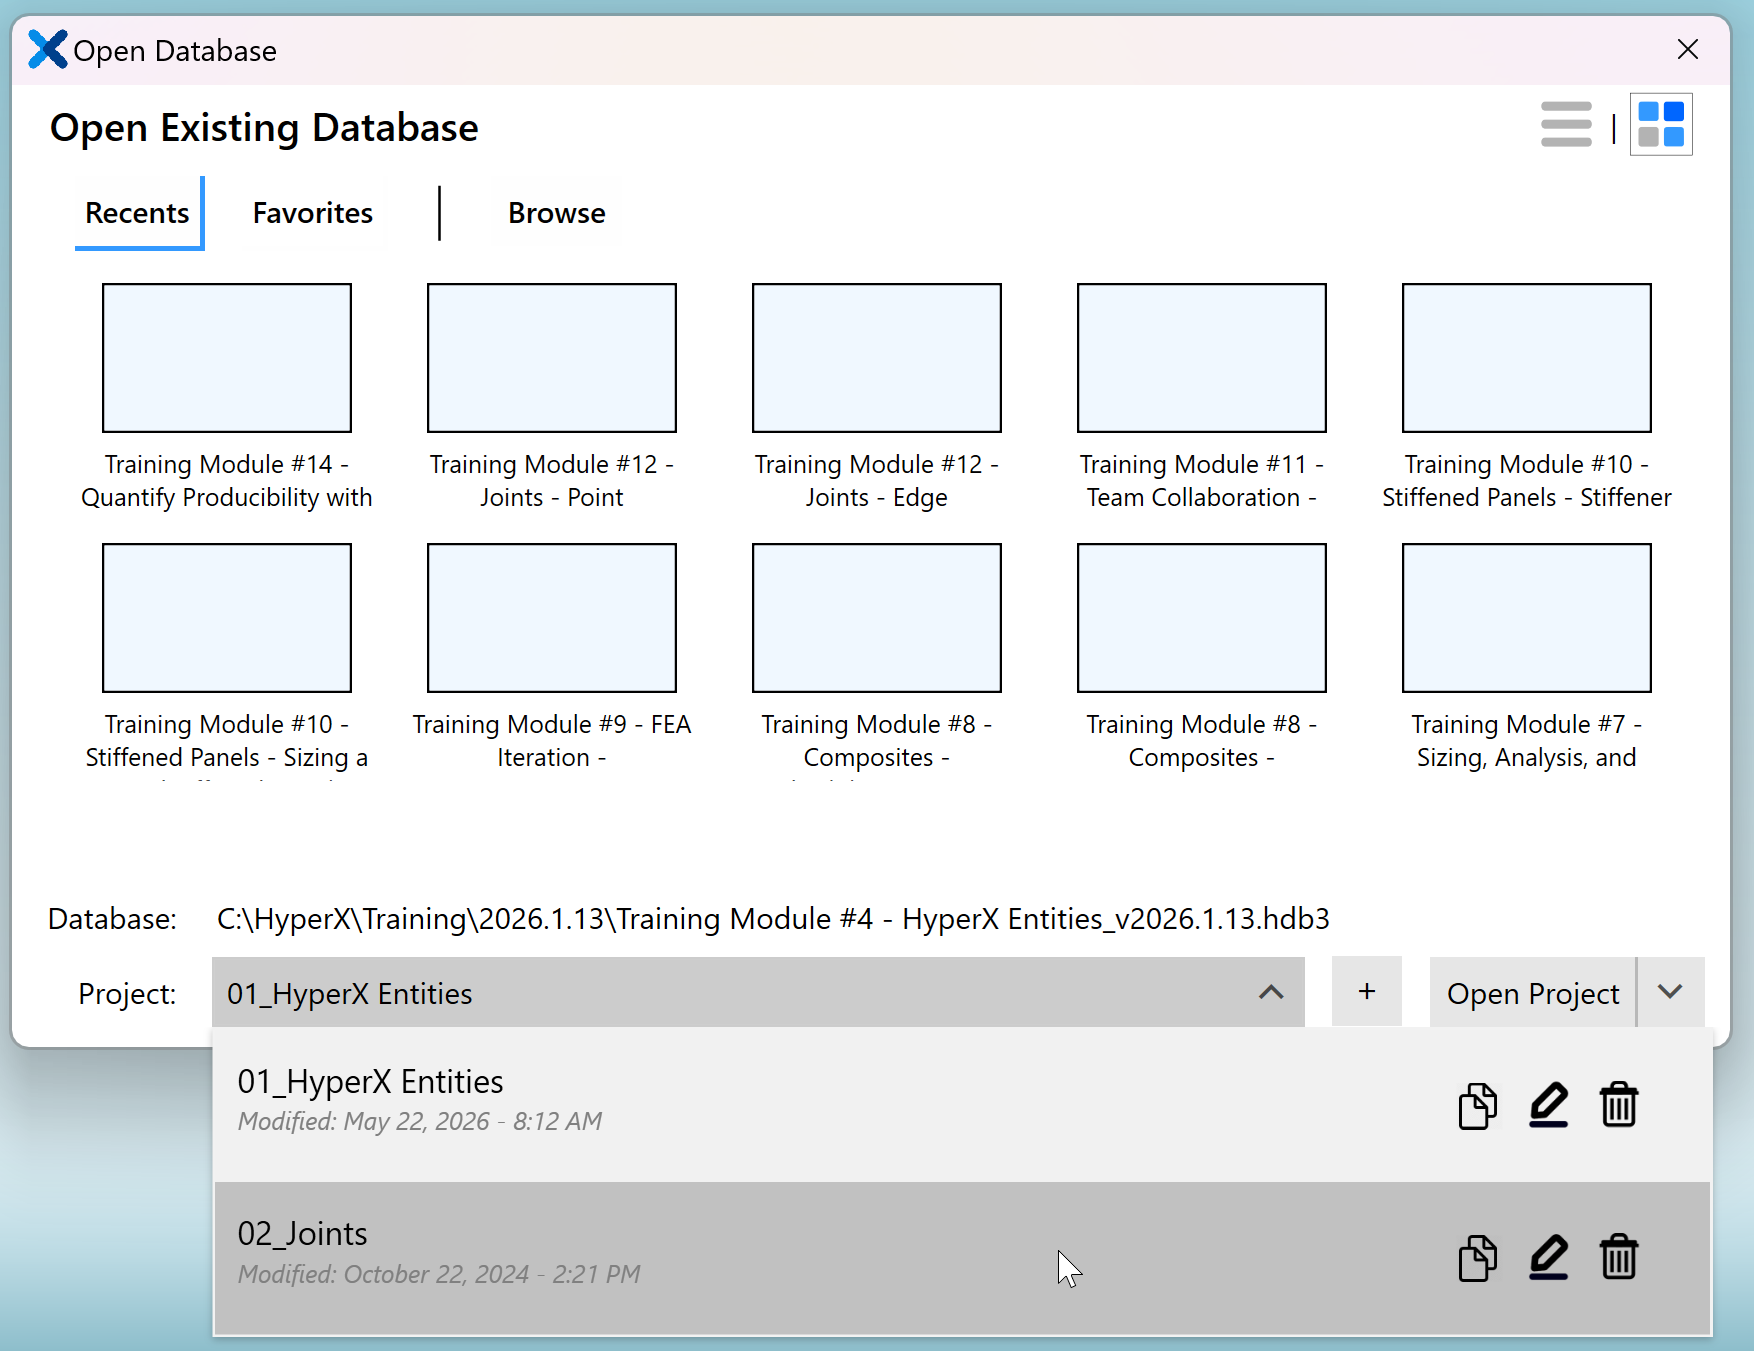Open Training Module #14 Quantify Producibility thumbnail
The height and width of the screenshot is (1351, 1754).
point(227,358)
